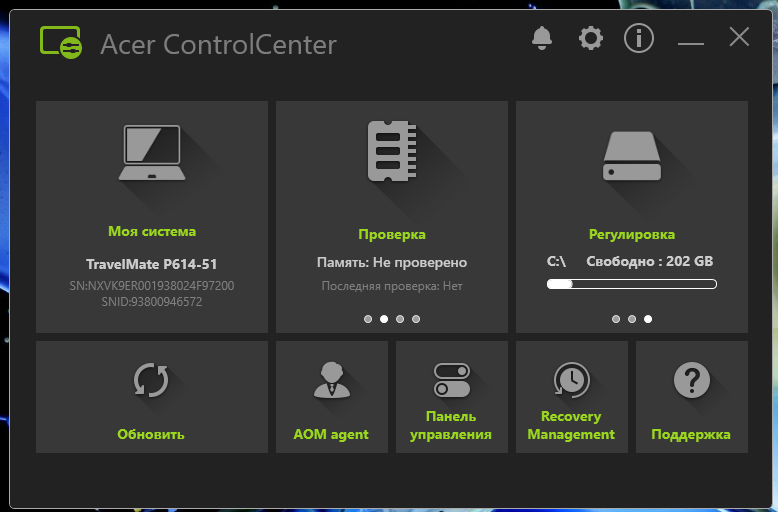Click the Acer ControlCenter logo icon
The width and height of the screenshot is (778, 512).
tap(61, 43)
